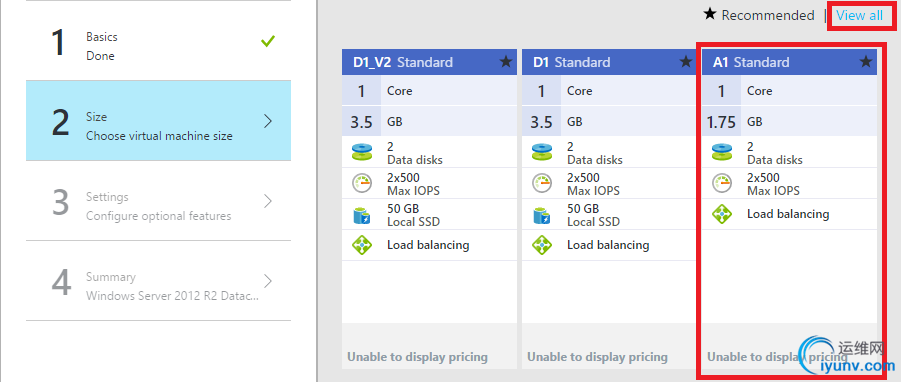Viewport: 901px width, 382px height.
Task: Click the Max IOPS gauge icon in D1 Standard card
Action: coord(542,184)
